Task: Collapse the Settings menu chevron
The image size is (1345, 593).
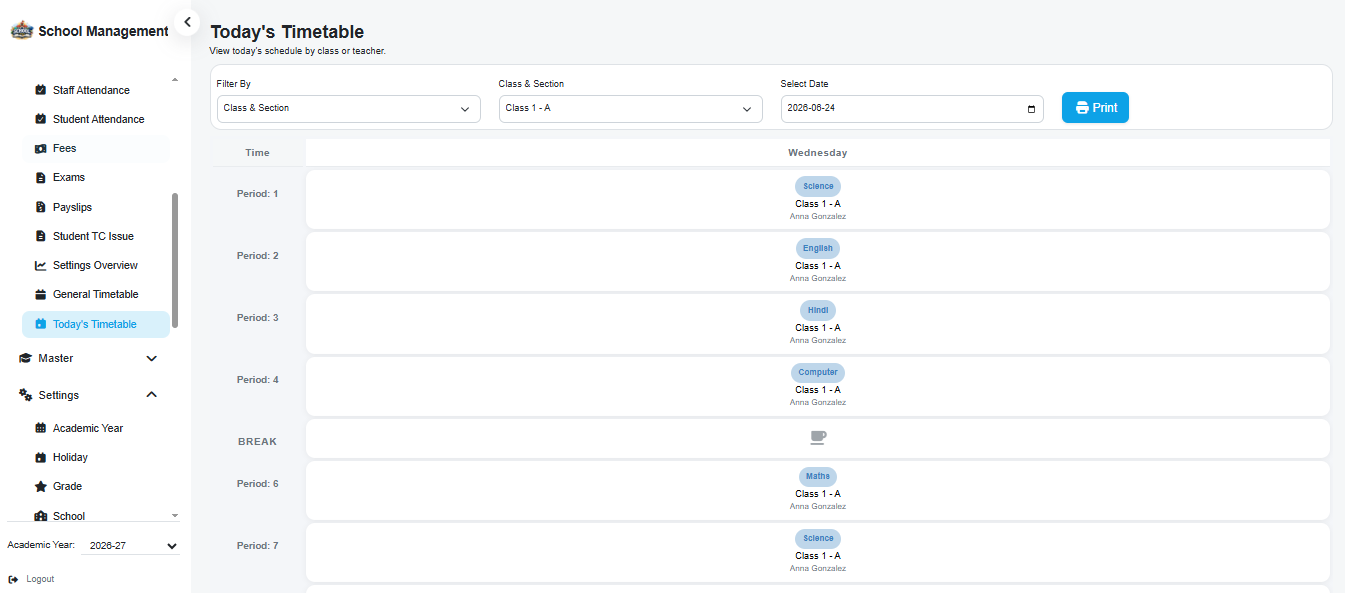Action: point(152,395)
